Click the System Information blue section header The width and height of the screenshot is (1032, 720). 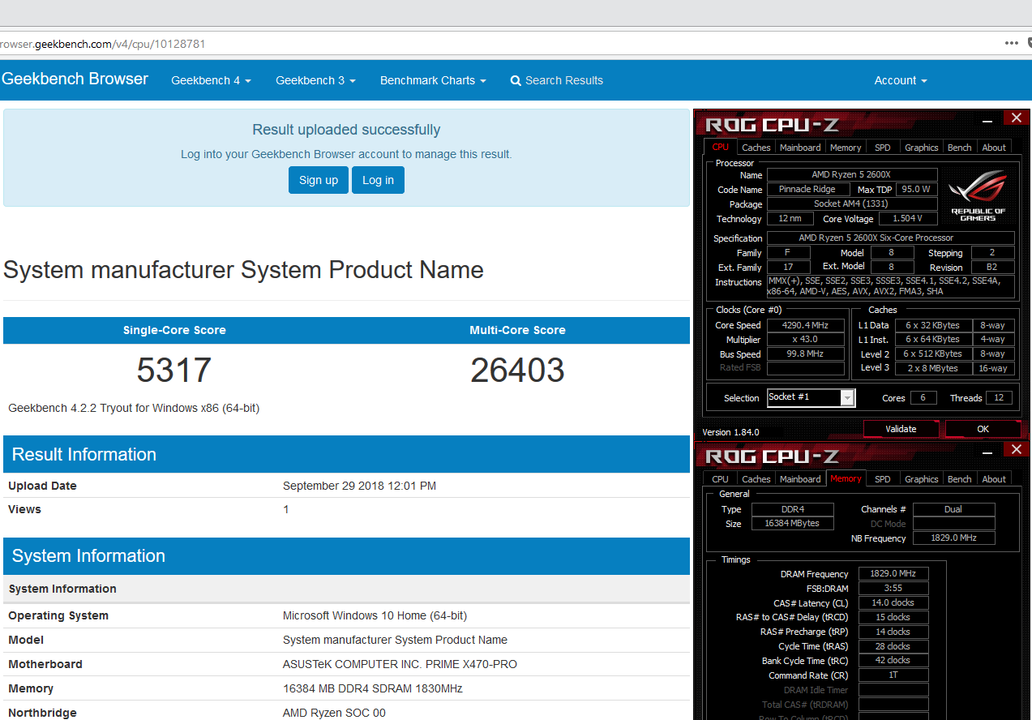tap(346, 556)
